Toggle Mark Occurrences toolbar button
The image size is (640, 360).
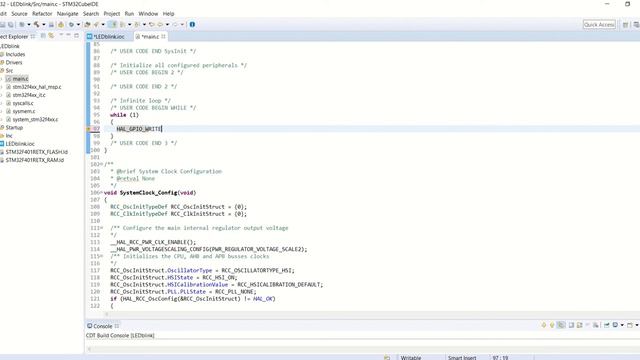(113, 24)
